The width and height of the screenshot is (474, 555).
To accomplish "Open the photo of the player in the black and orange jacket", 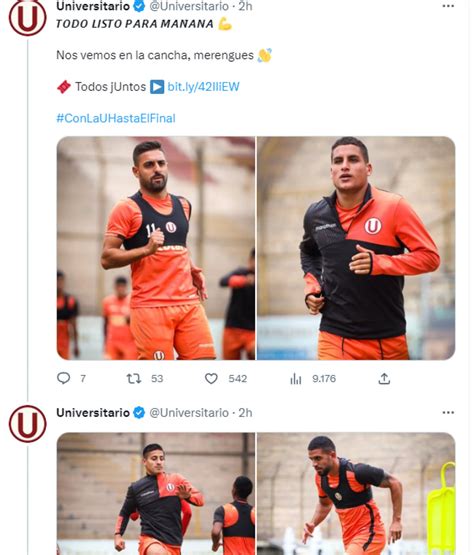I will click(x=356, y=248).
